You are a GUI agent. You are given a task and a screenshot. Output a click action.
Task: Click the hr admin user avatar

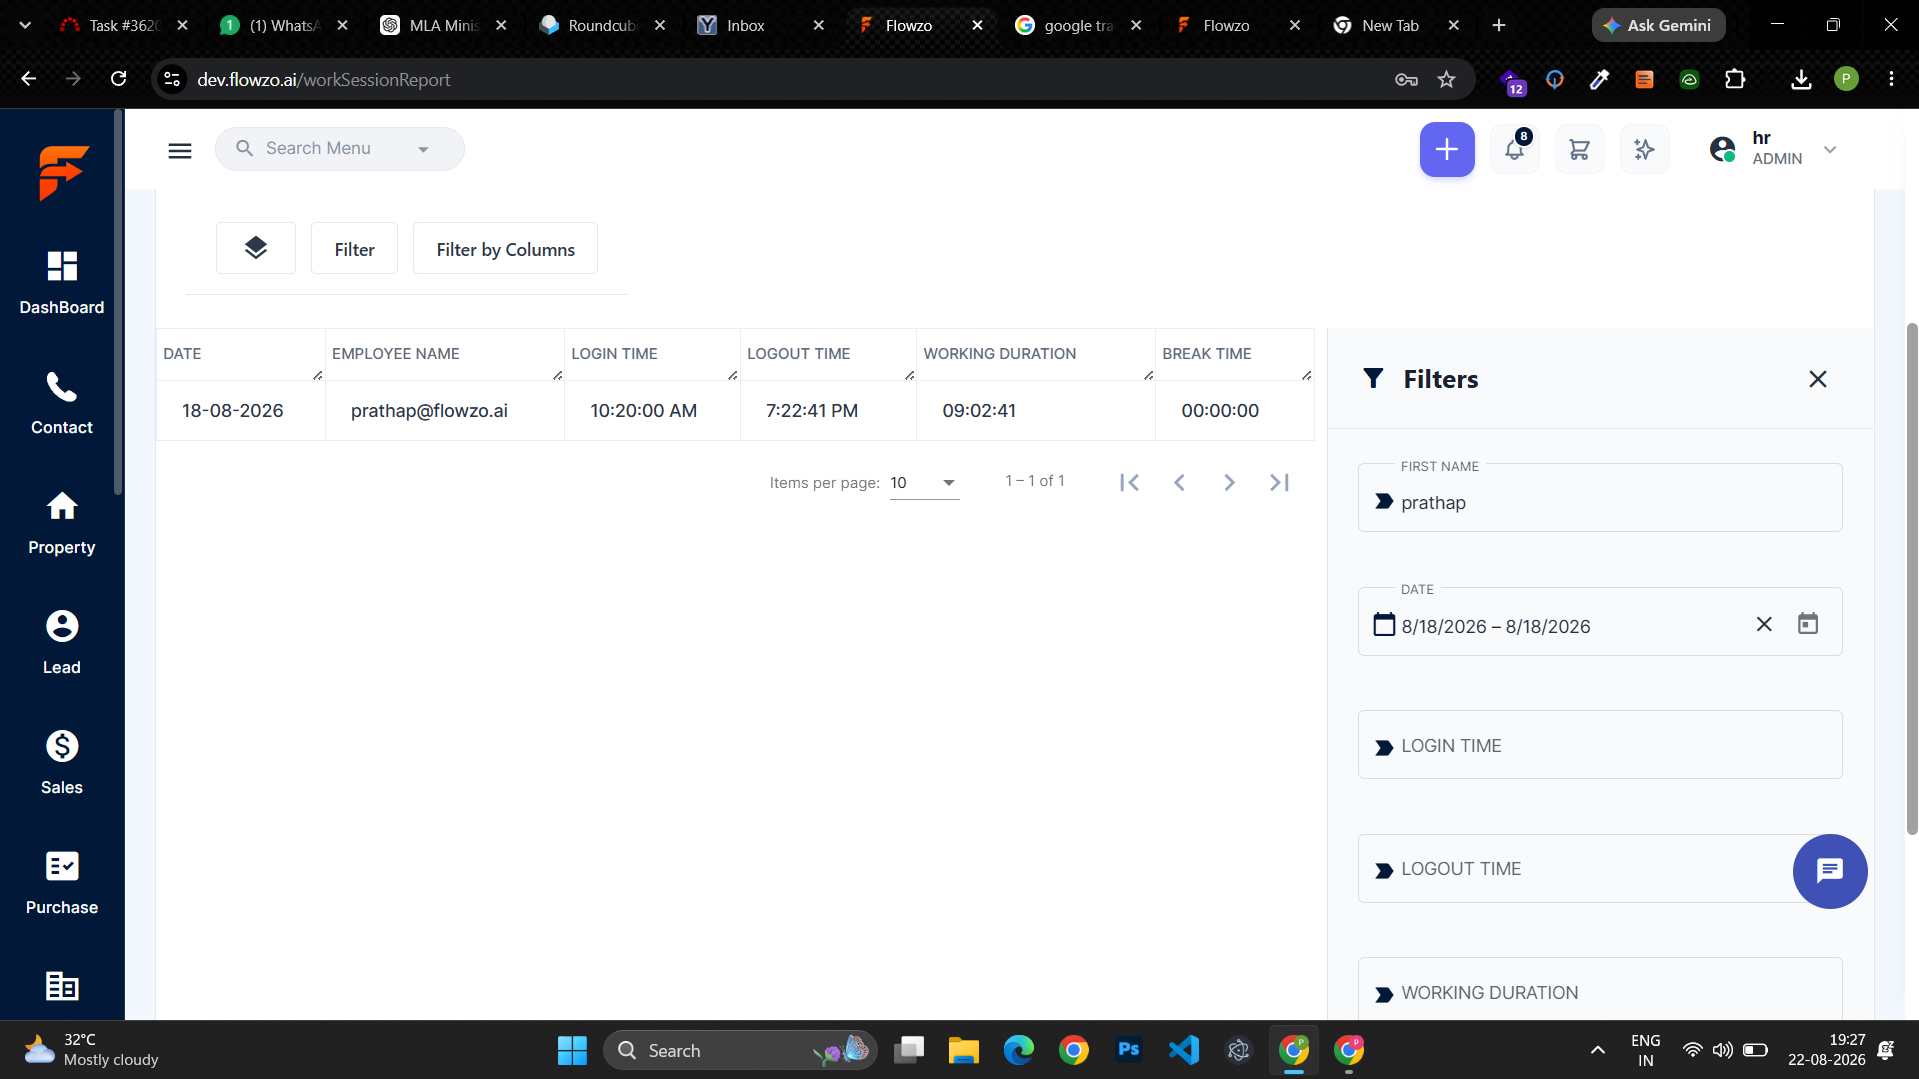pyautogui.click(x=1722, y=150)
